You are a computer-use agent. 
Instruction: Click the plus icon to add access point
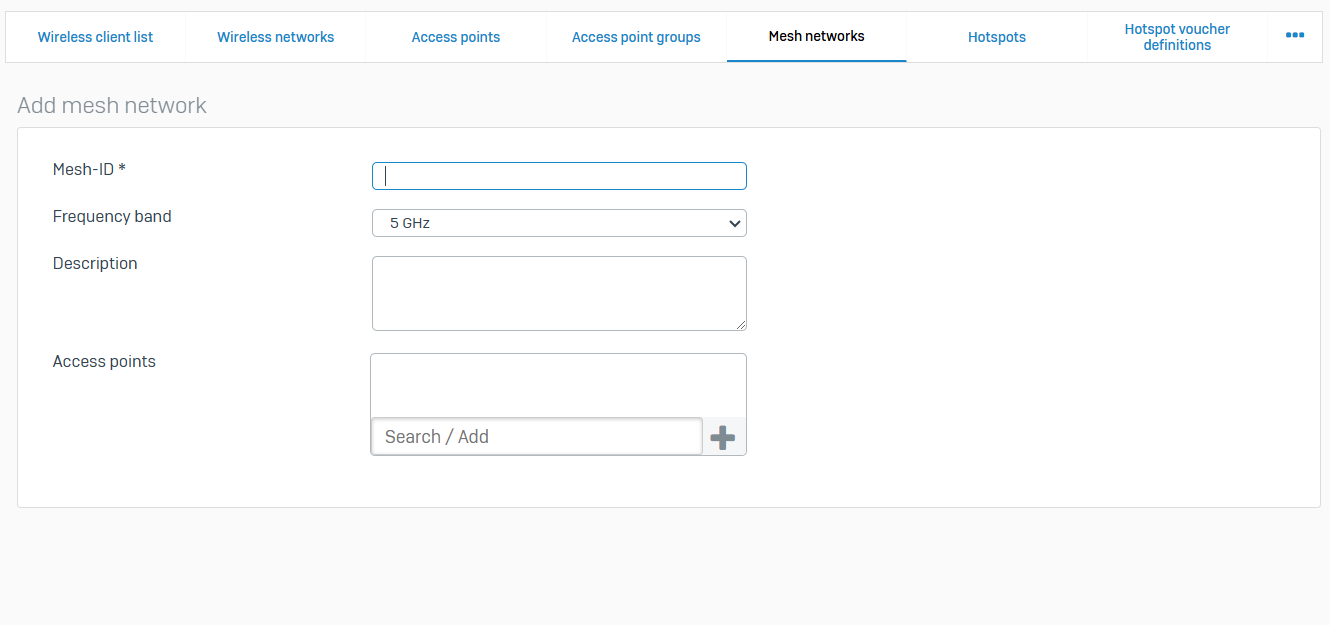click(722, 437)
